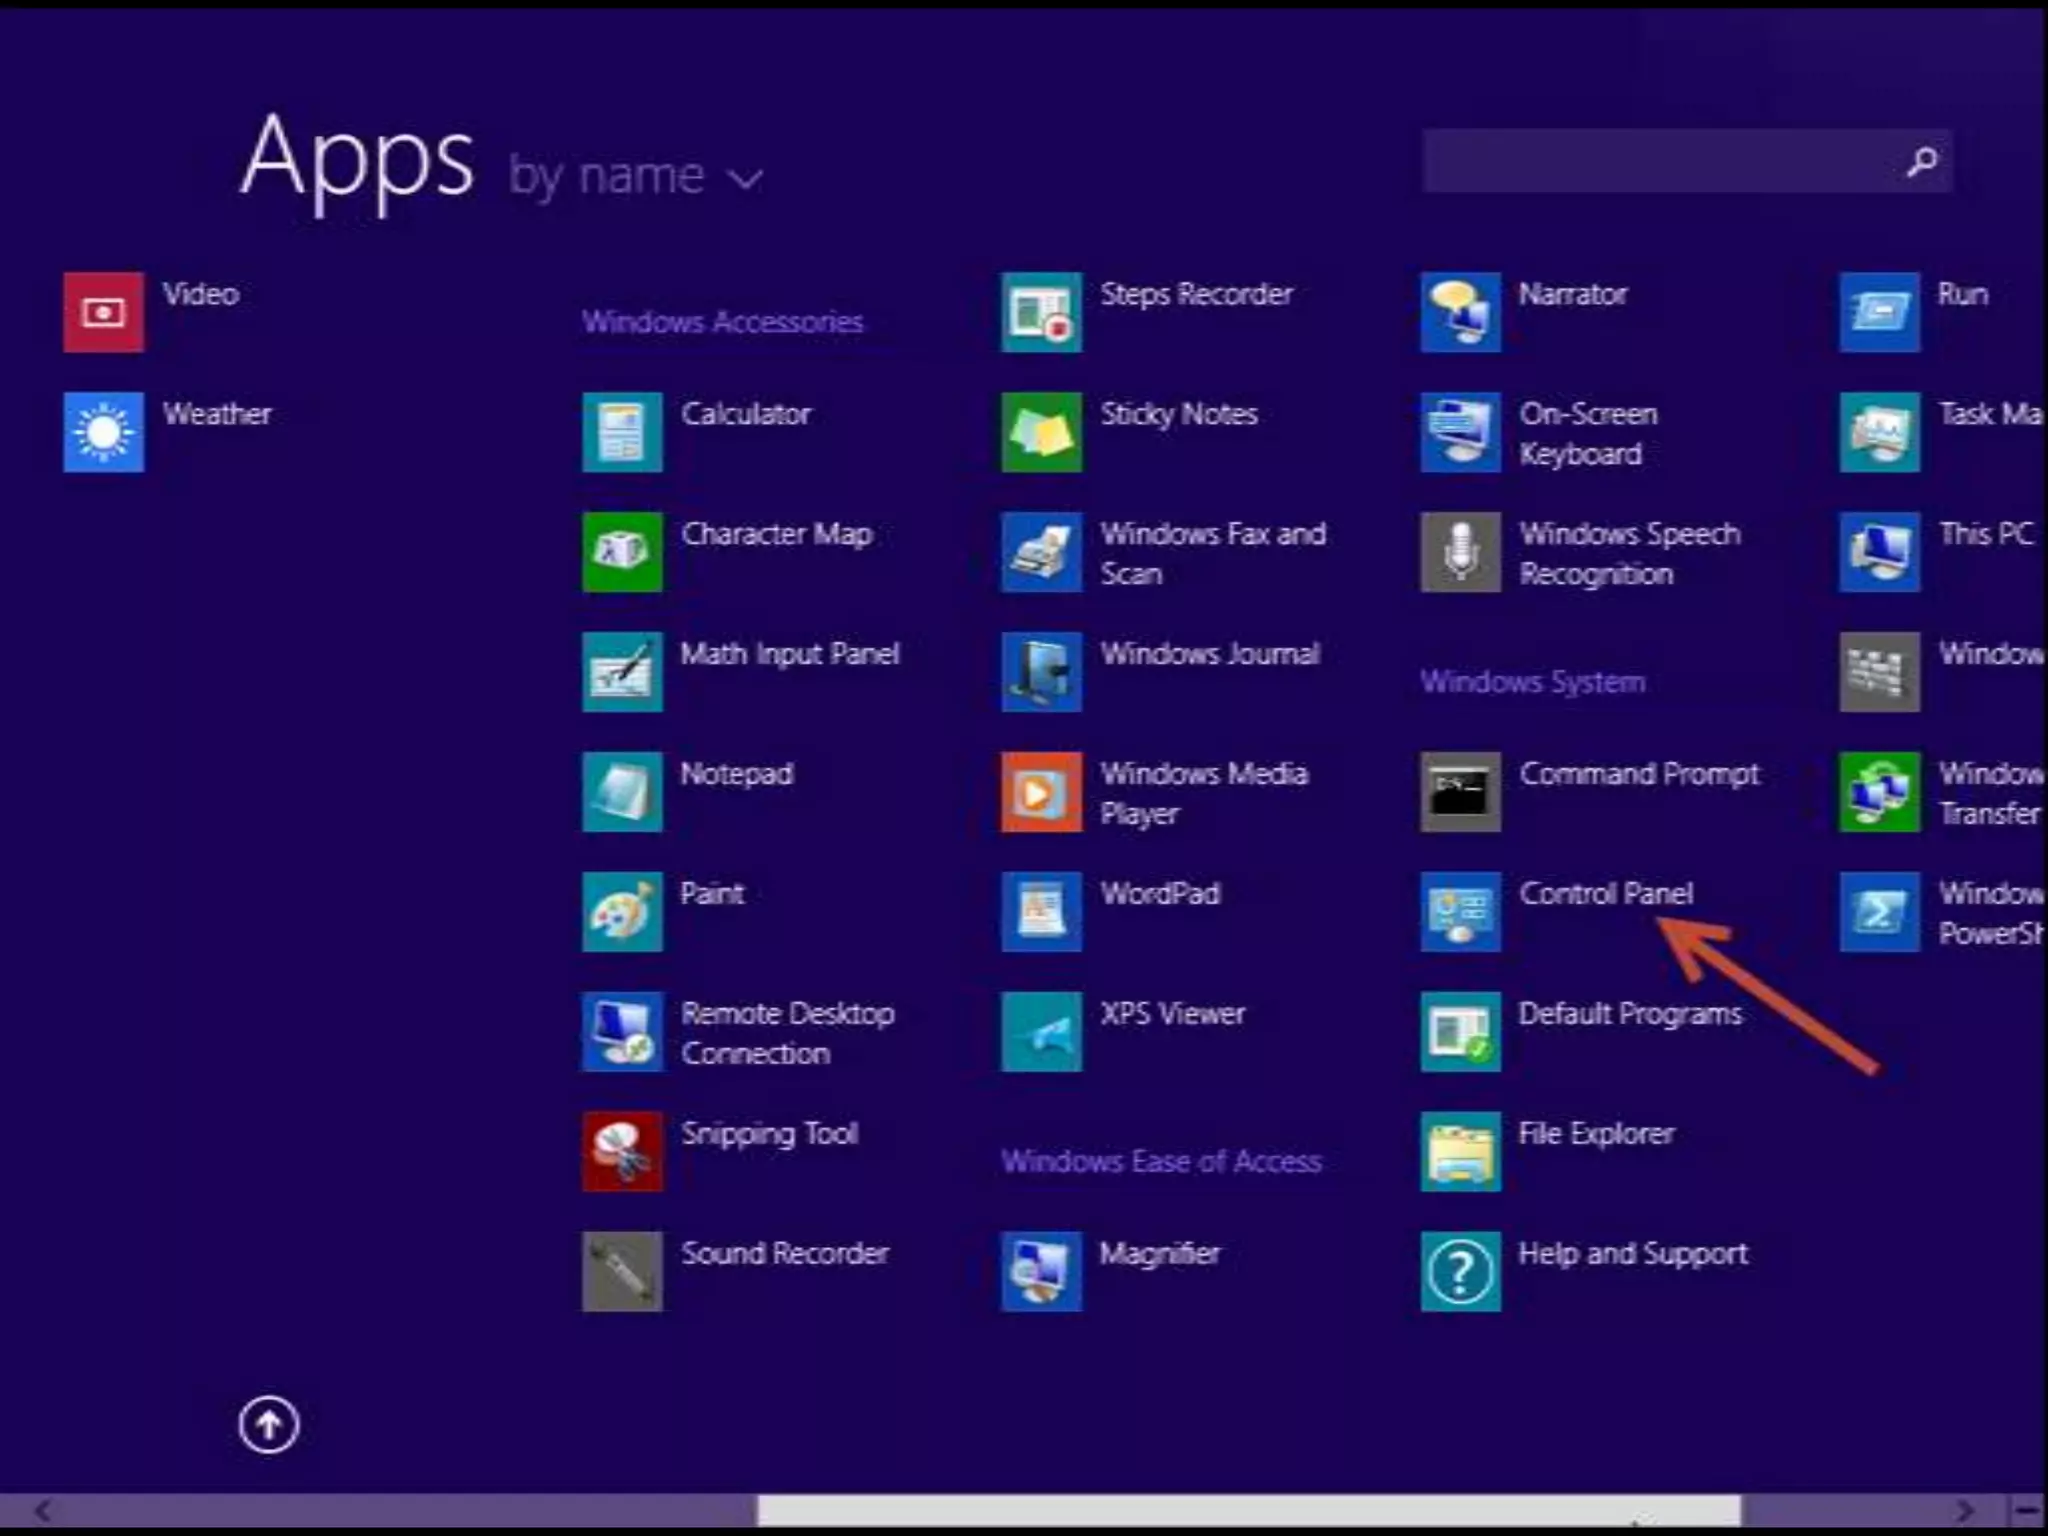
Task: Click the Windows System group header
Action: click(x=1533, y=682)
